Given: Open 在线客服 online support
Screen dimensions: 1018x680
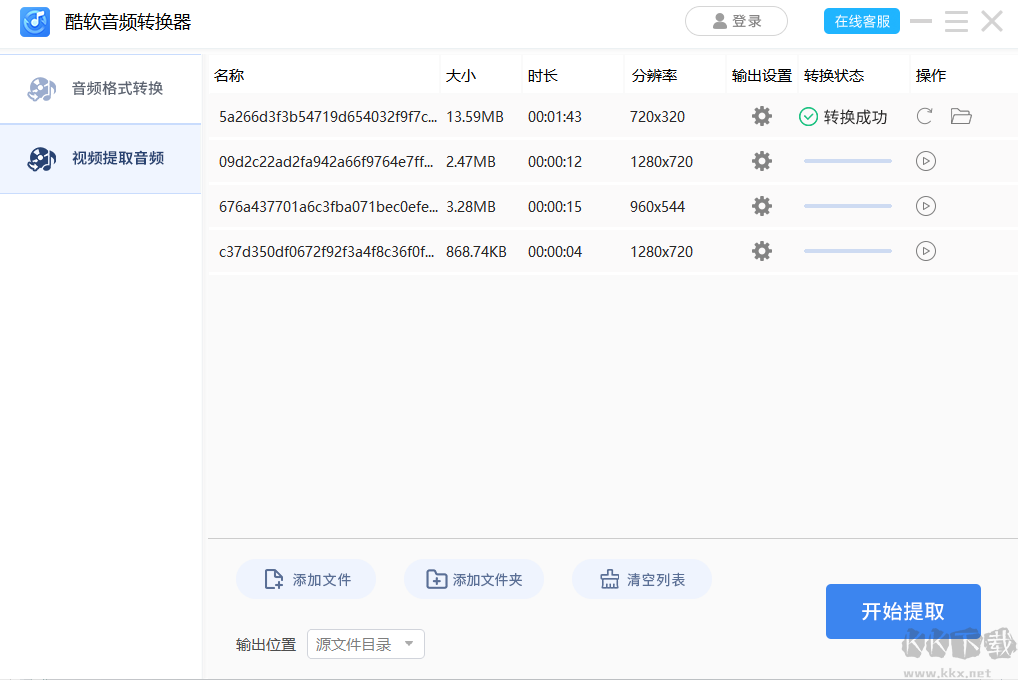Looking at the screenshot, I should [861, 20].
